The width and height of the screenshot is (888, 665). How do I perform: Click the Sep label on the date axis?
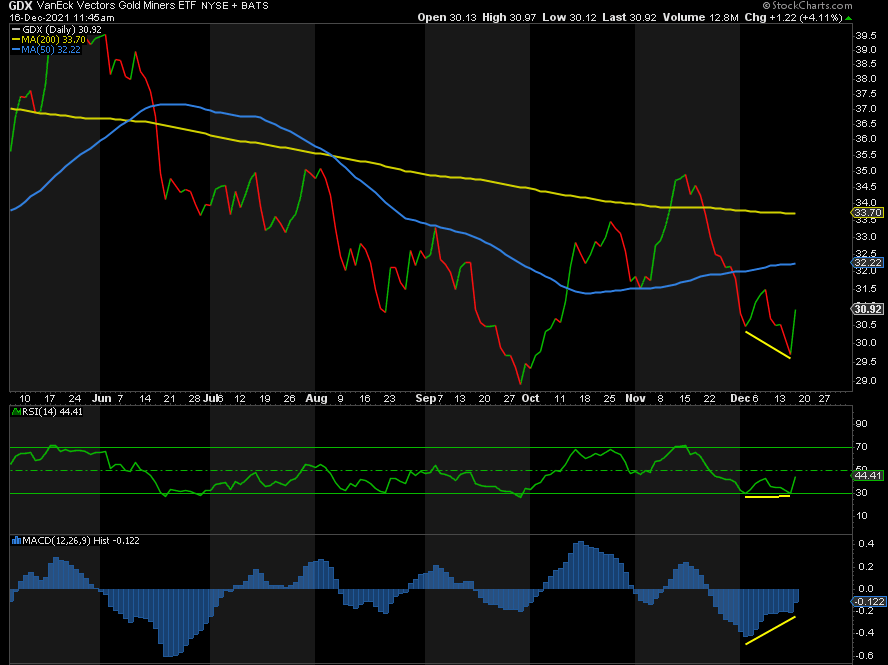pyautogui.click(x=426, y=398)
